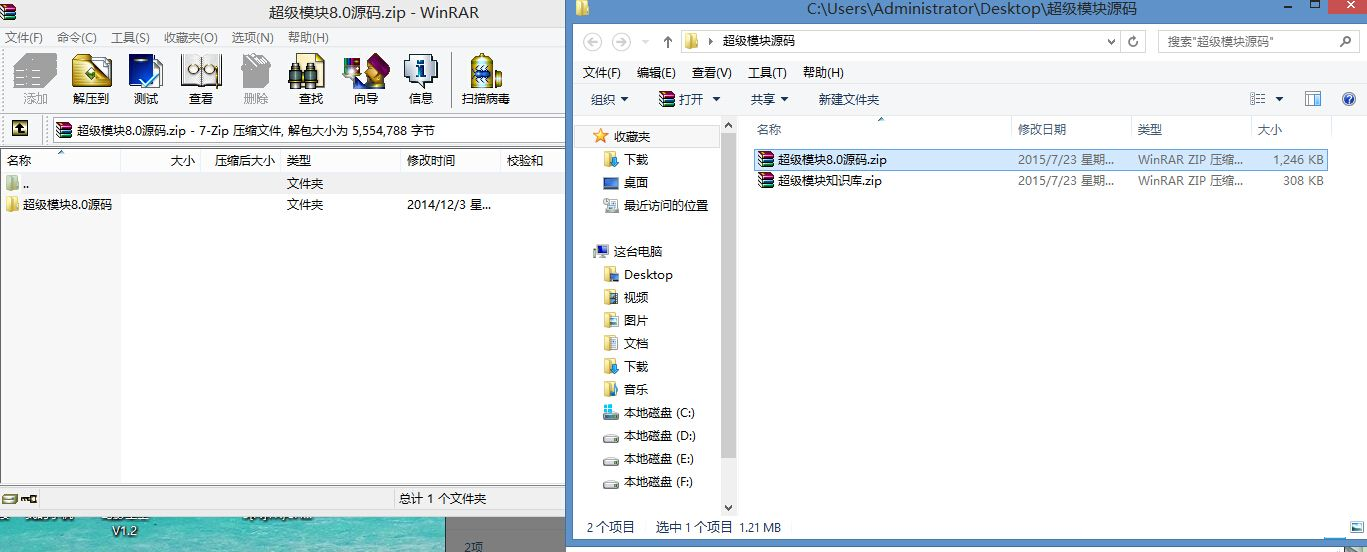Image resolution: width=1367 pixels, height=552 pixels.
Task: Click the 查找 (Find) binoculars icon
Action: pos(311,79)
